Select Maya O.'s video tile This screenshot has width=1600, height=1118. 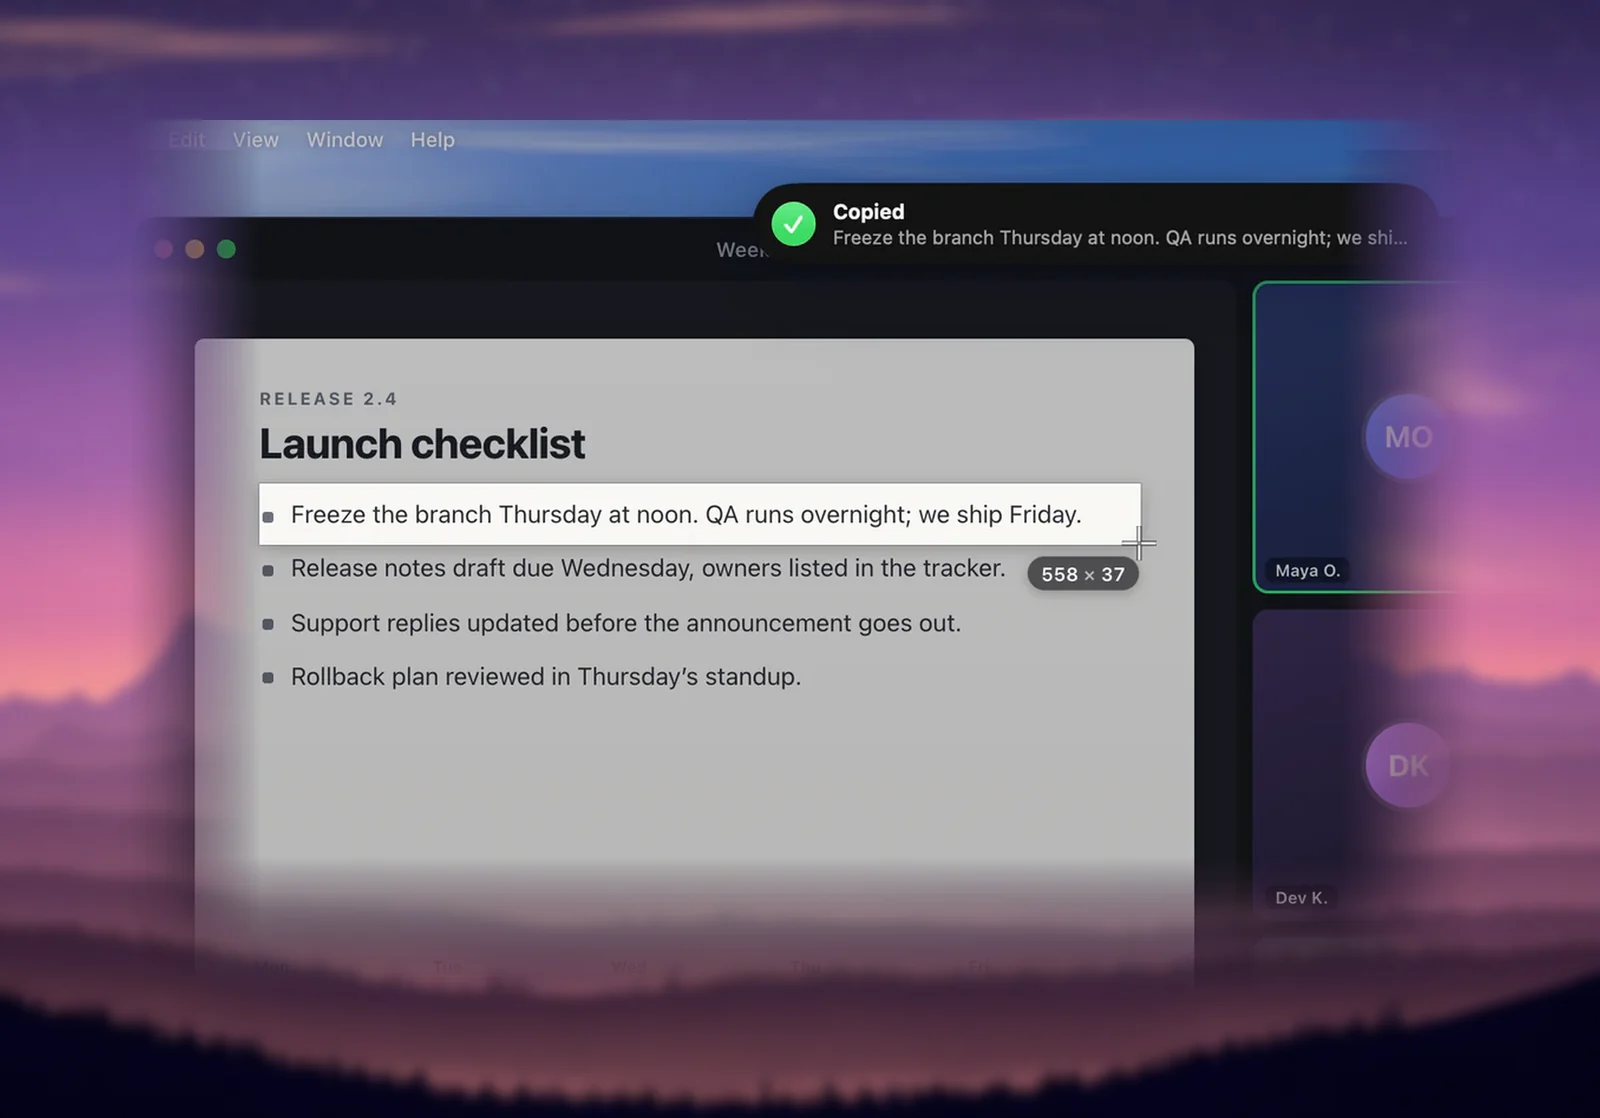(x=1356, y=437)
